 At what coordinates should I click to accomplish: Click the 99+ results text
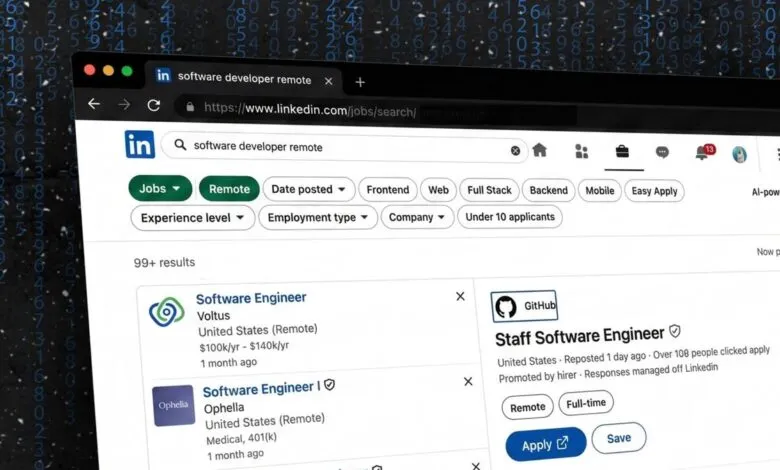point(164,263)
